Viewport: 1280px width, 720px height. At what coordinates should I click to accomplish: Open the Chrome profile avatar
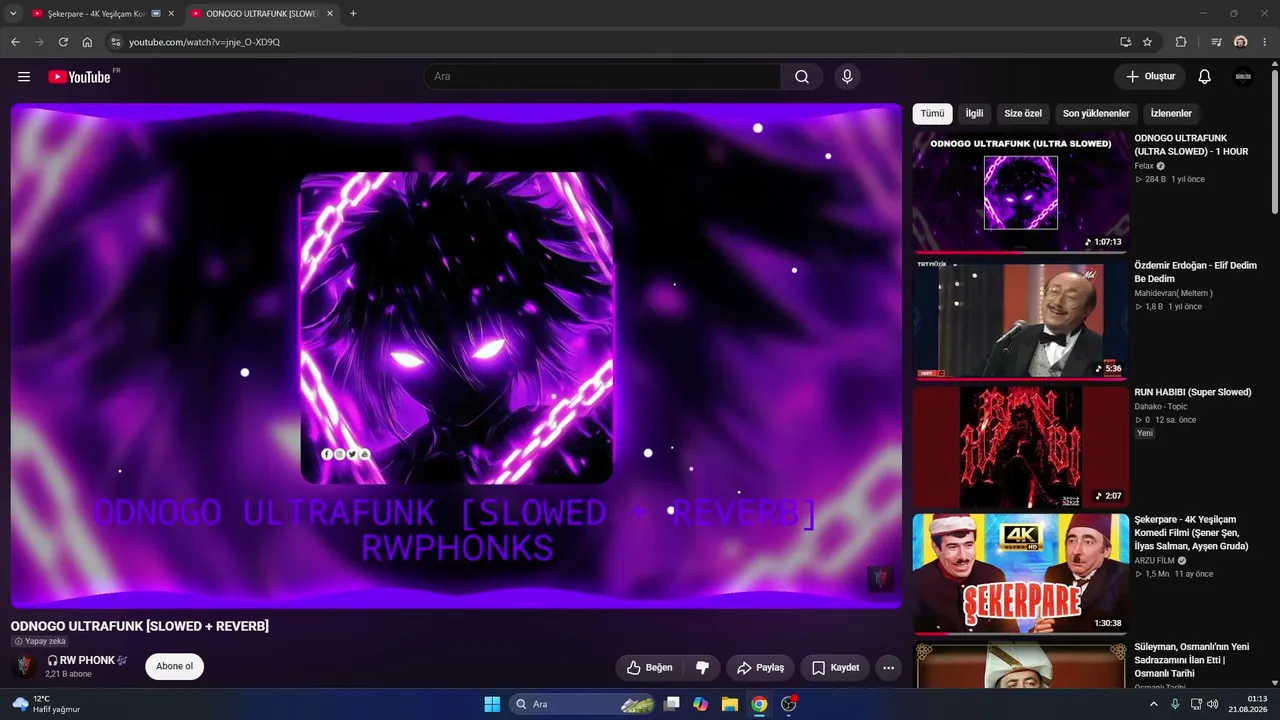[x=1241, y=42]
